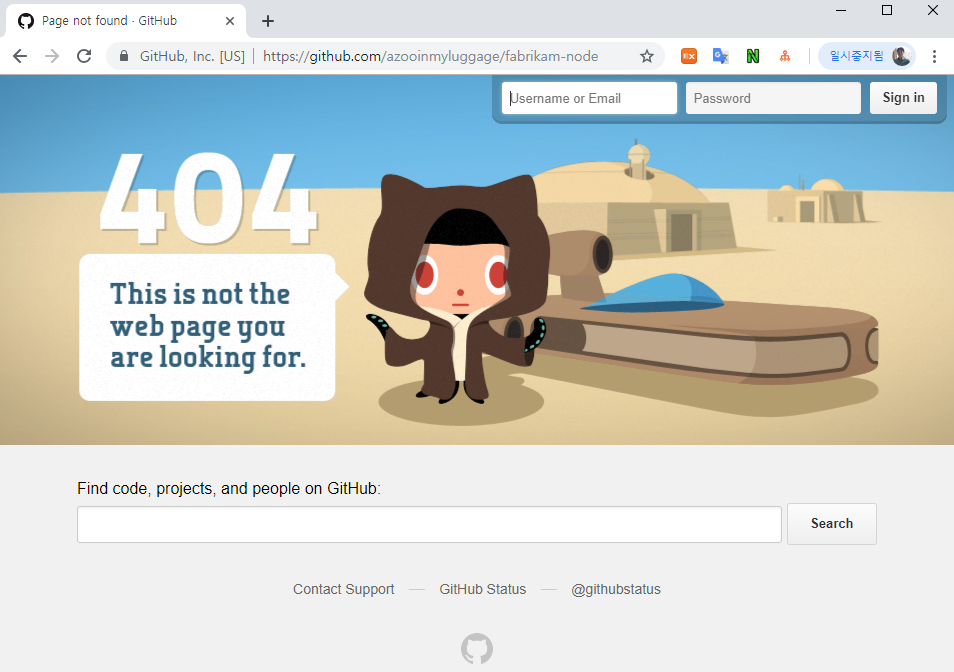Focus the address bar URL
Viewport: 954px width, 672px height.
tap(430, 57)
